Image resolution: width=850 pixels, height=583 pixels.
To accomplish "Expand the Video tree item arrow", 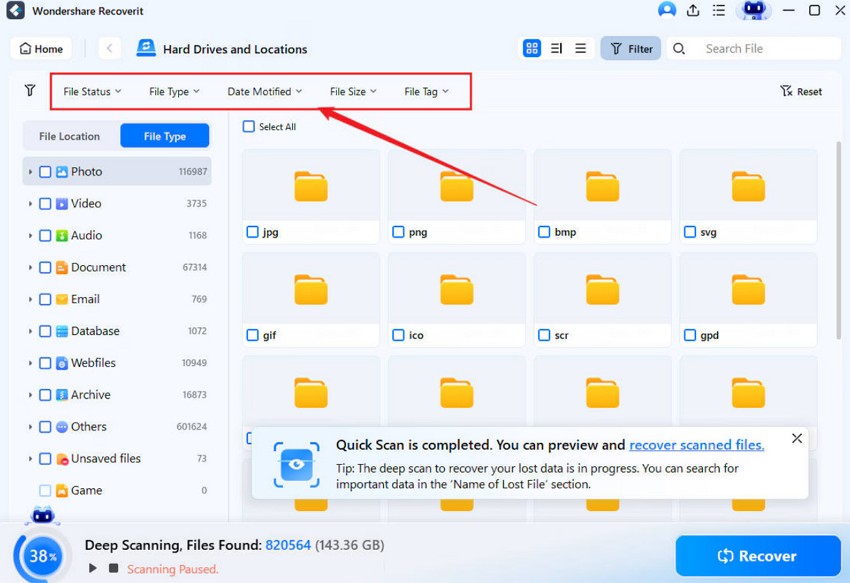I will click(30, 204).
